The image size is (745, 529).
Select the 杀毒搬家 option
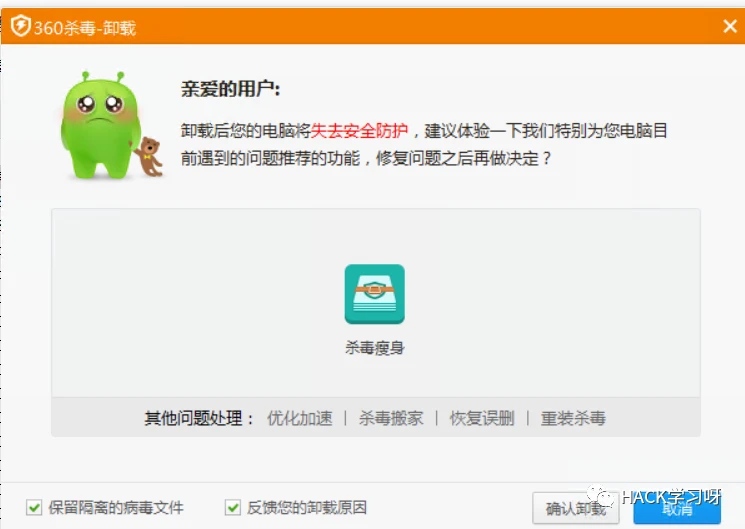tap(390, 418)
